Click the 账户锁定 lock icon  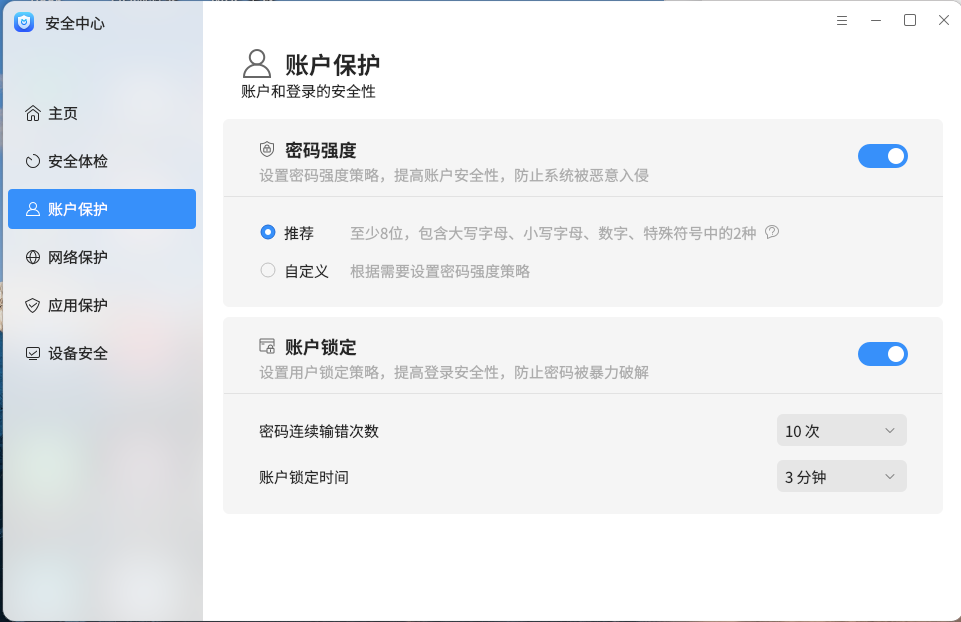click(267, 347)
